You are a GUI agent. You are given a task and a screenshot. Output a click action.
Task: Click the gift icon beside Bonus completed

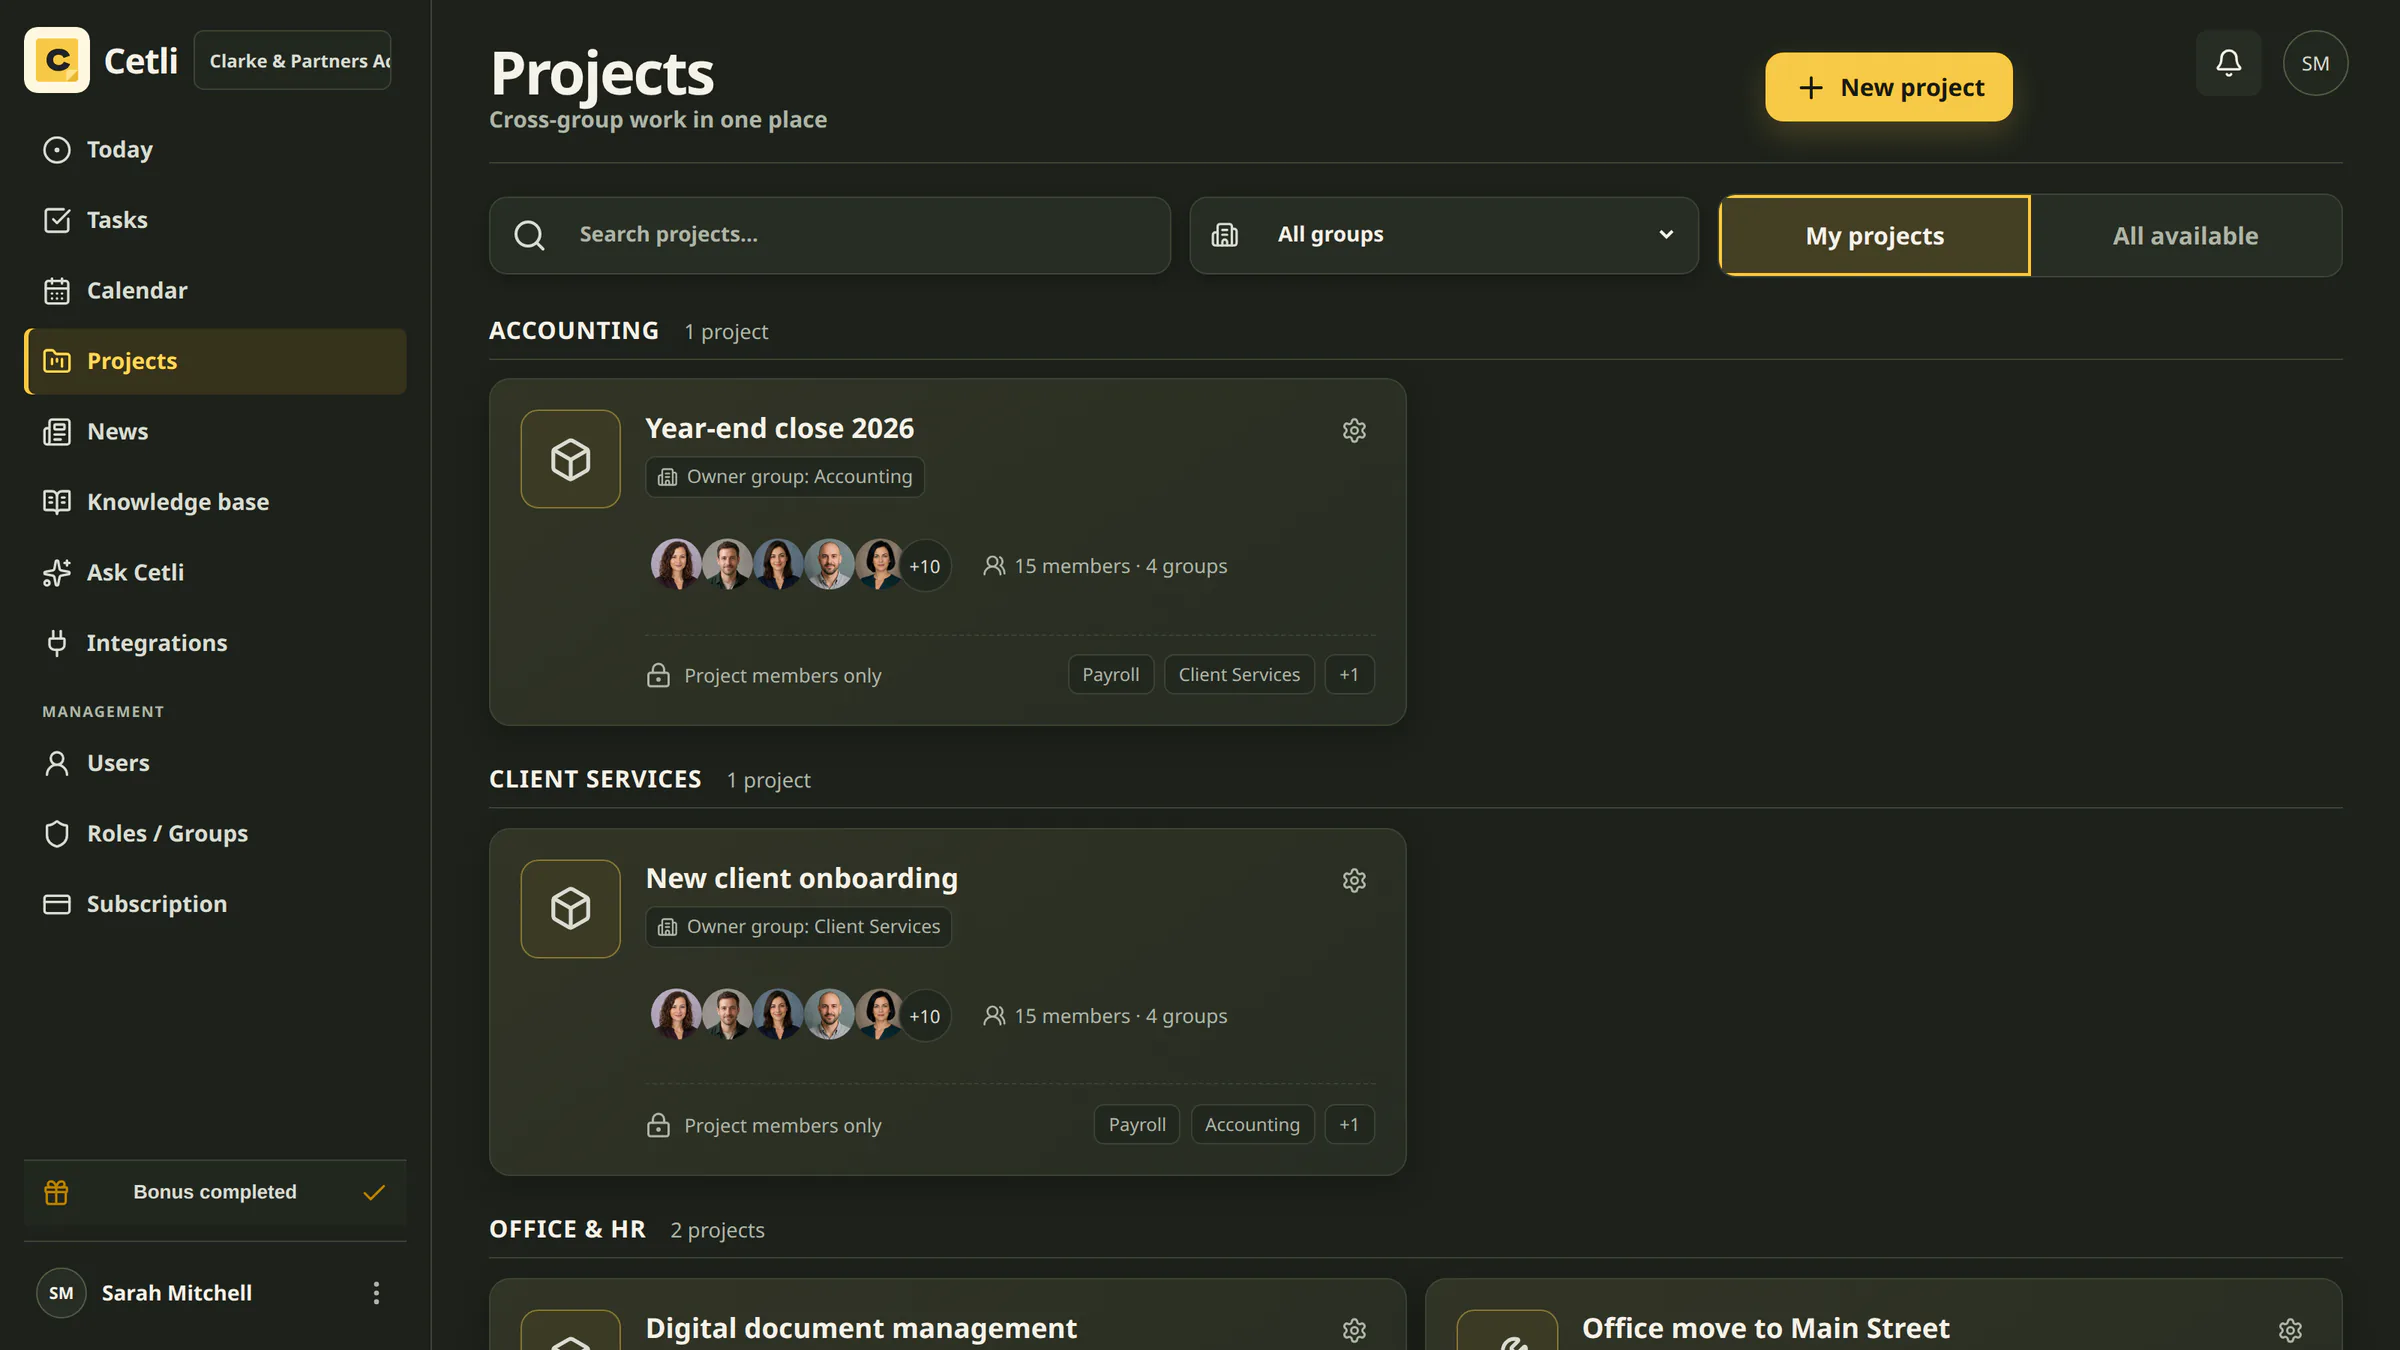click(56, 1192)
